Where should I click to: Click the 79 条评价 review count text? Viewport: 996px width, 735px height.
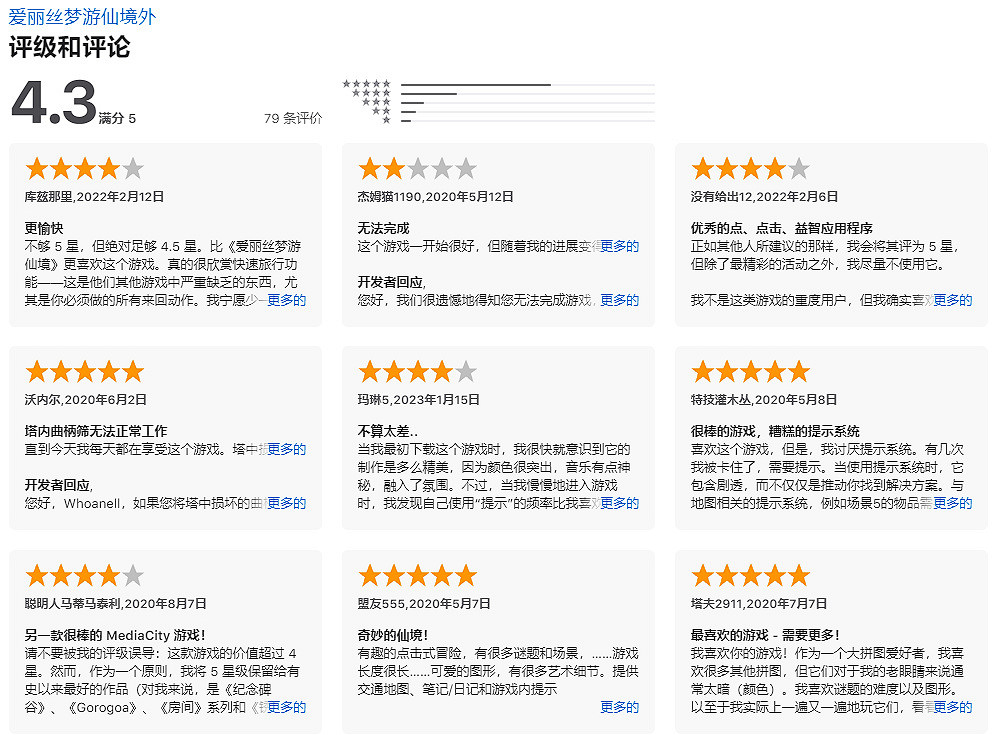click(288, 120)
